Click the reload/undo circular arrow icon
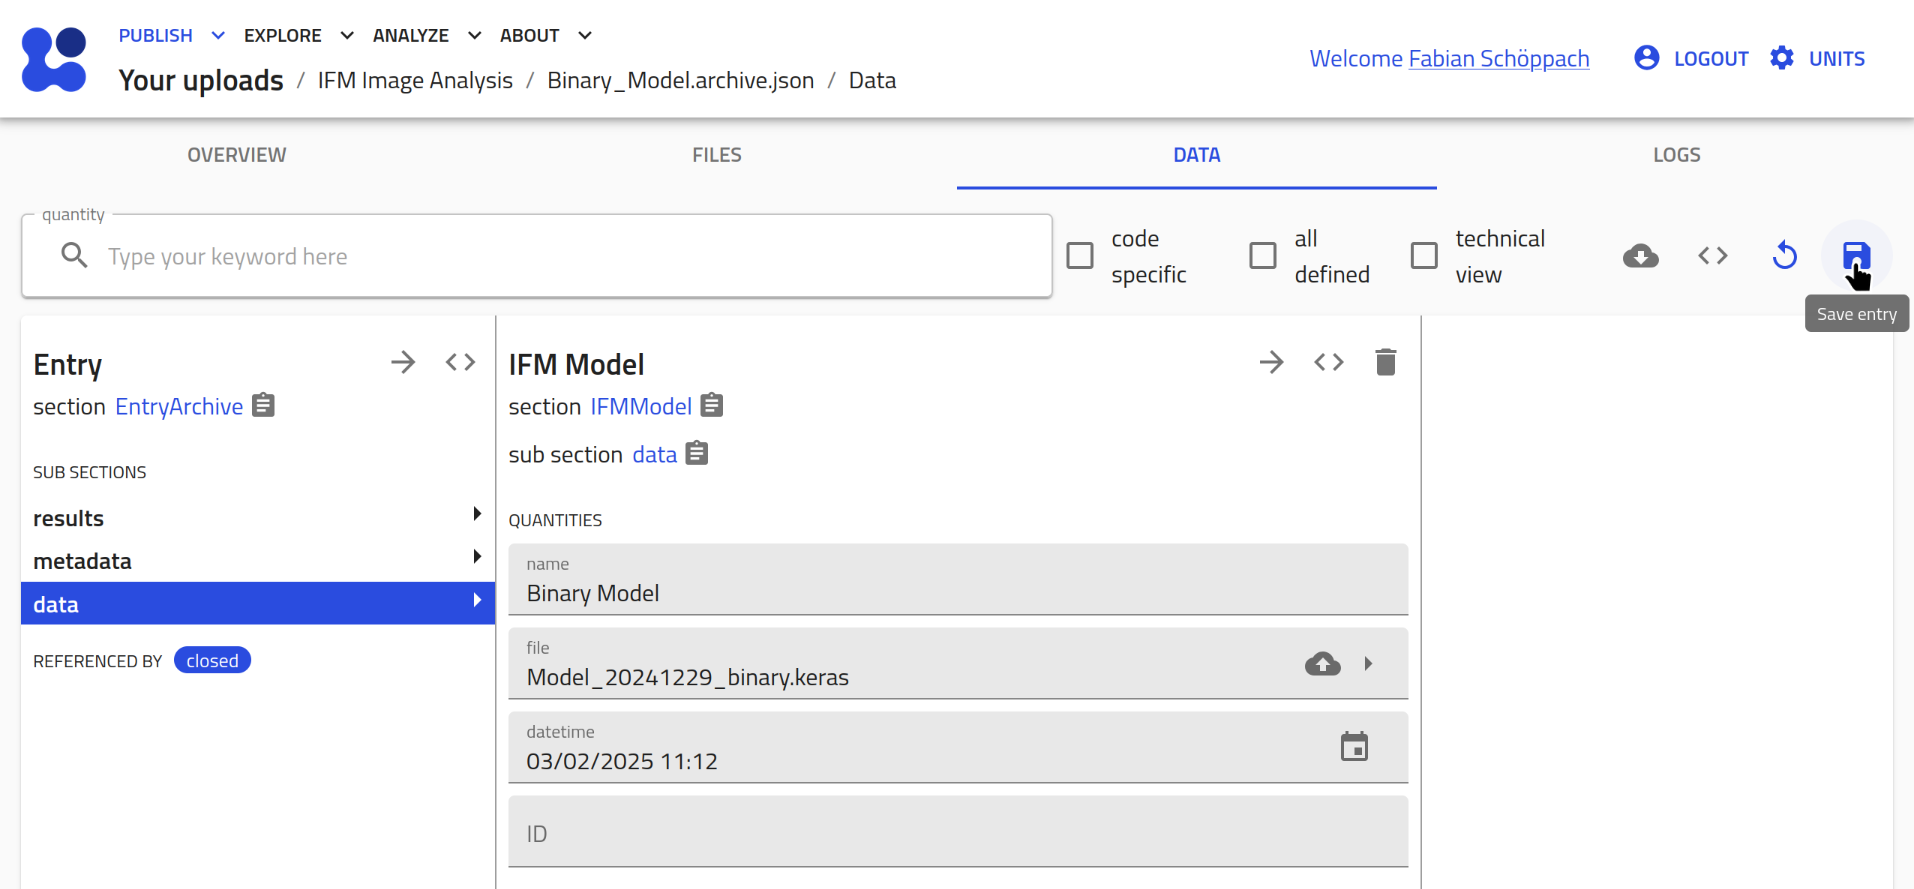The image size is (1914, 889). pyautogui.click(x=1784, y=256)
